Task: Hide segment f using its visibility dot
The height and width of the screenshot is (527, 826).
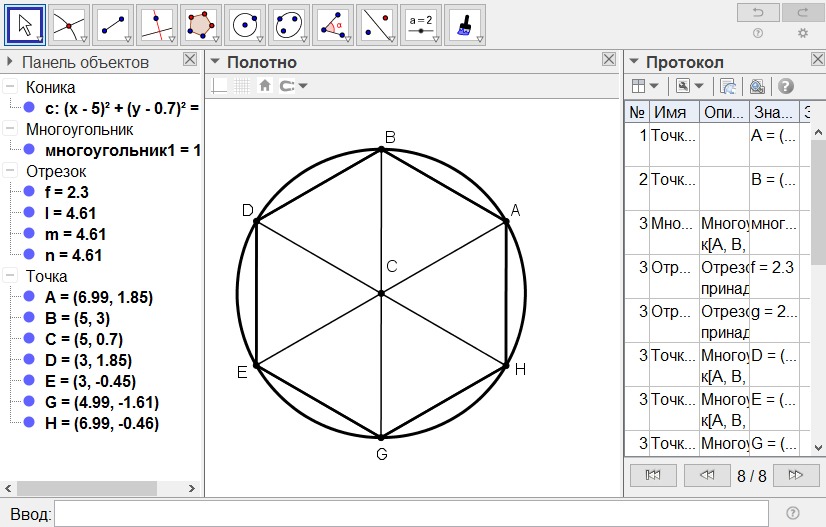Action: click(29, 192)
